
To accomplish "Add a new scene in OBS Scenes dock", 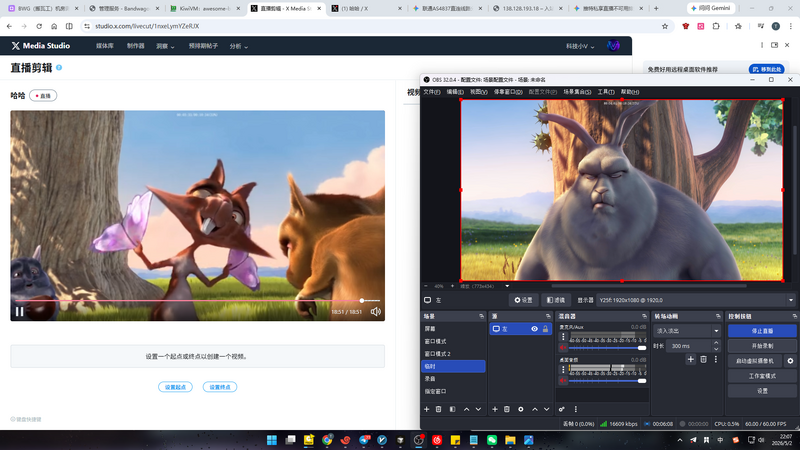I will [x=427, y=409].
